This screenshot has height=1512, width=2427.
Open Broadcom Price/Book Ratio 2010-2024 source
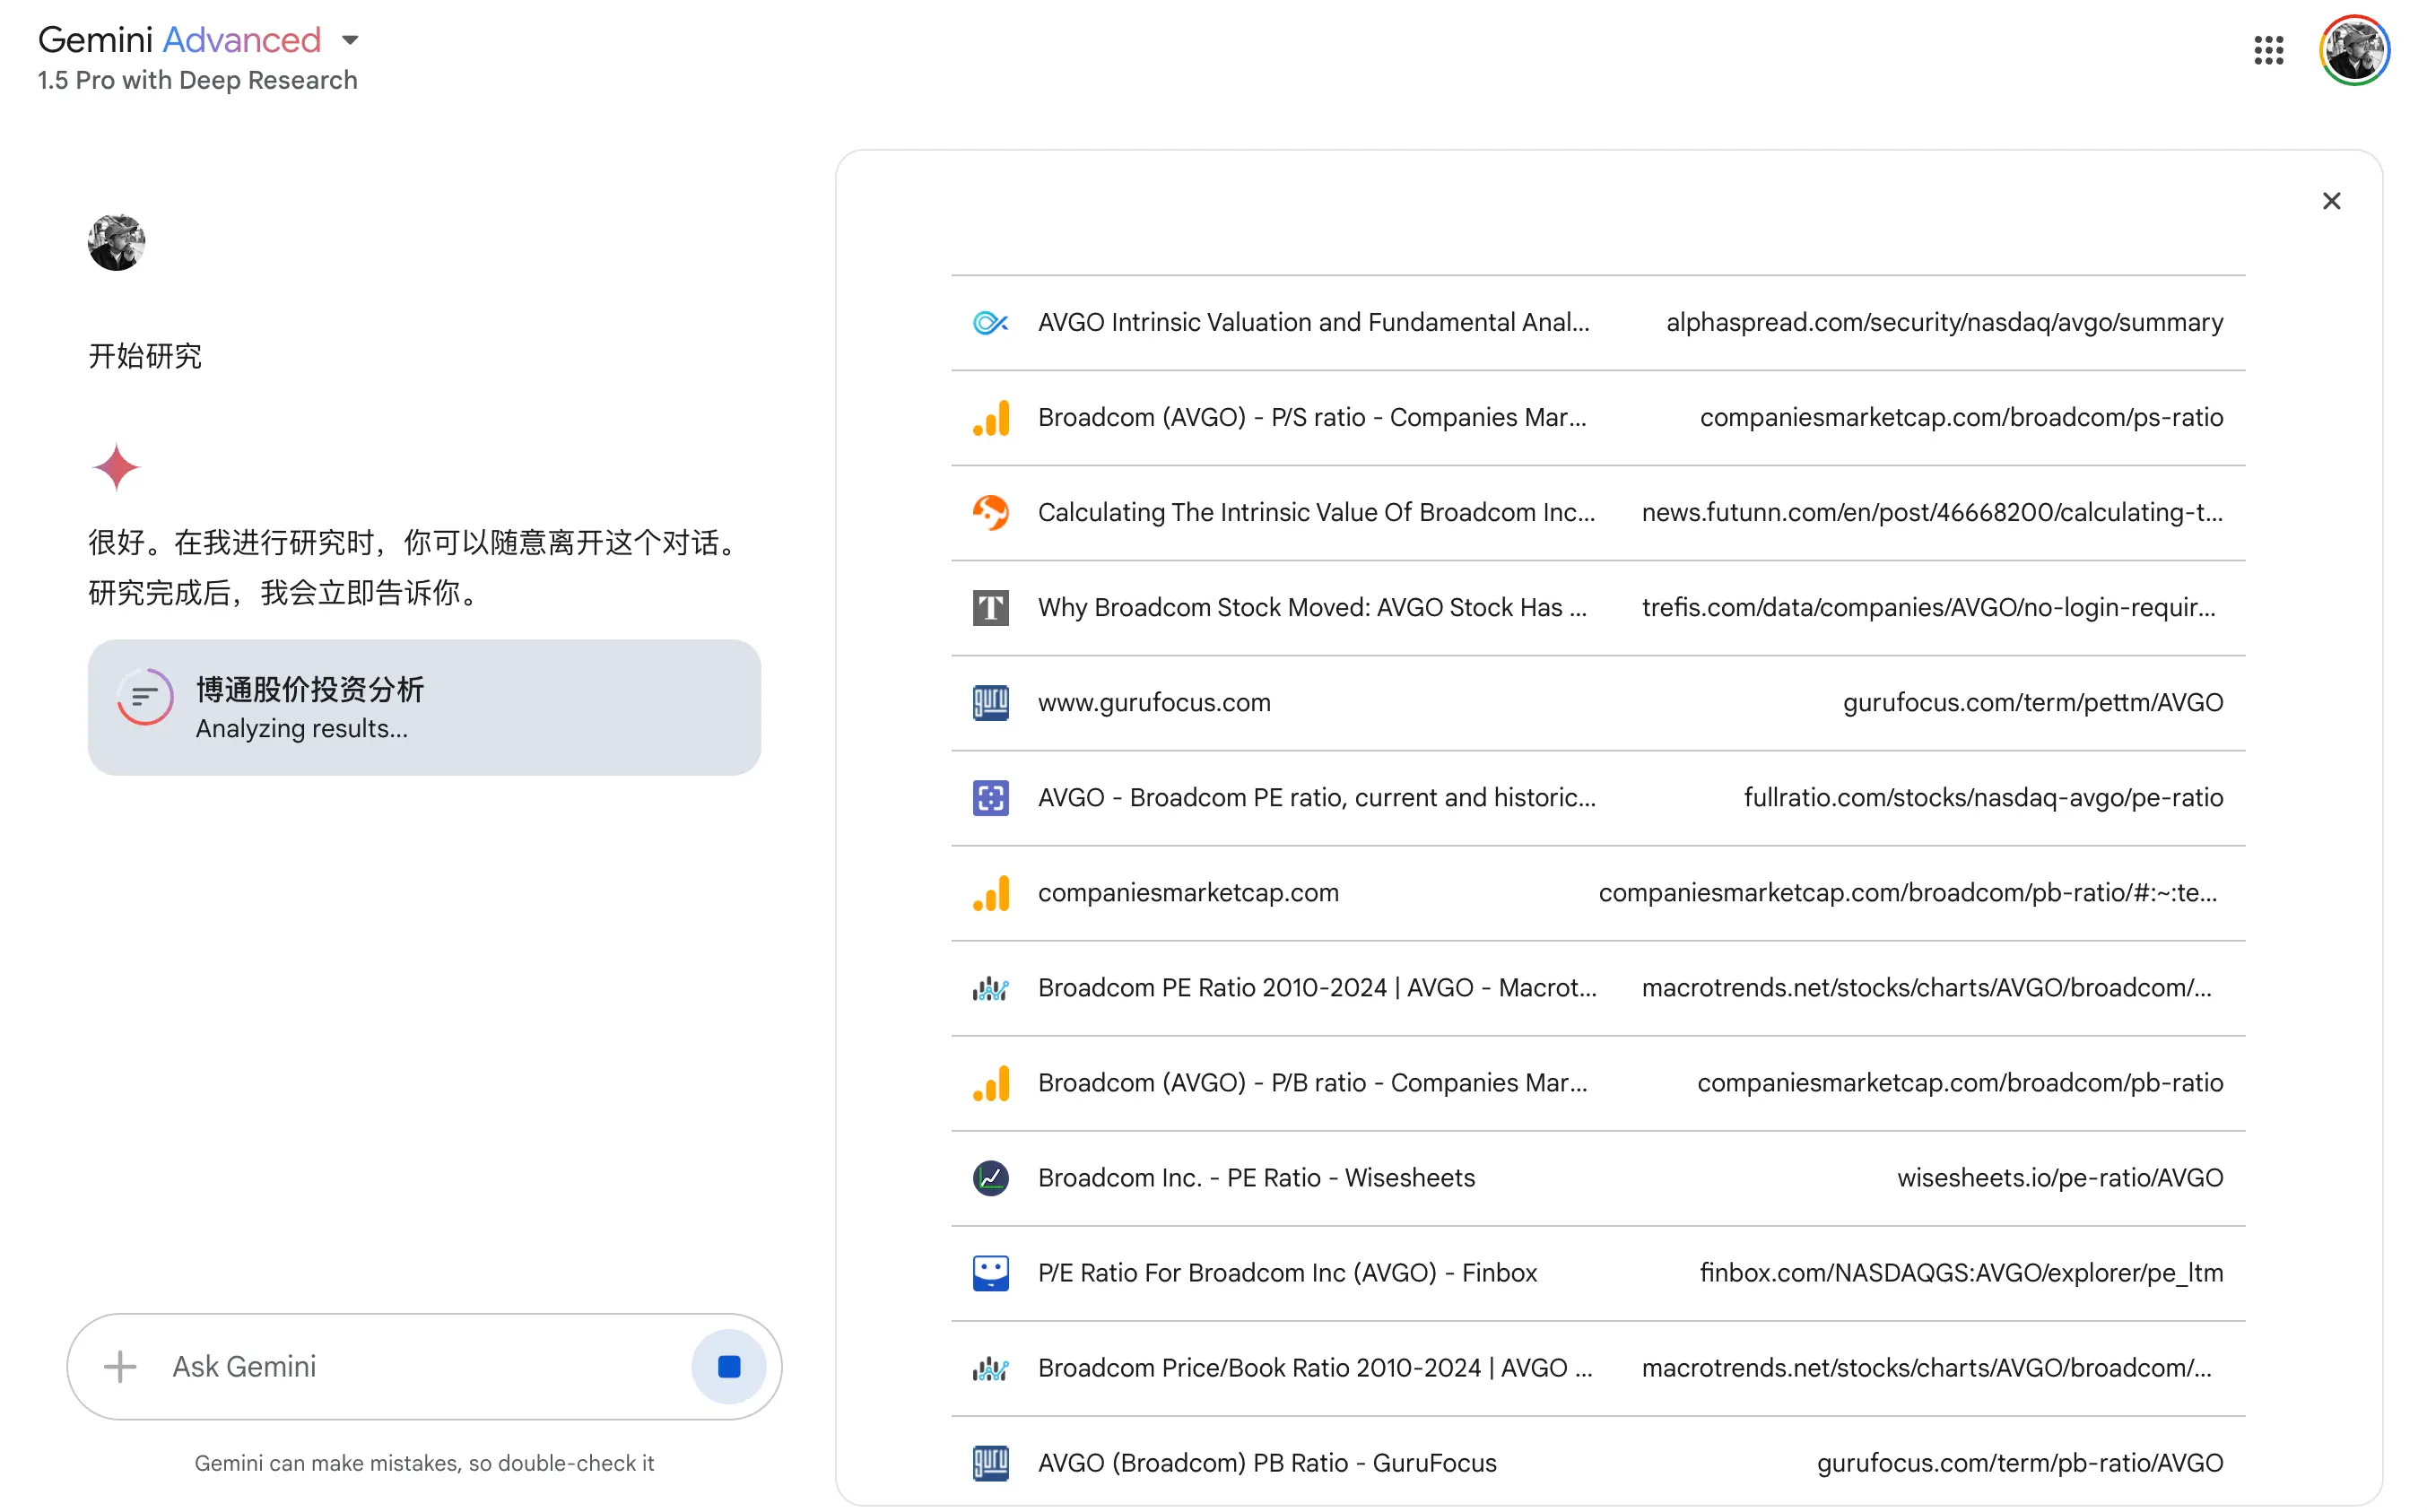pos(1315,1367)
